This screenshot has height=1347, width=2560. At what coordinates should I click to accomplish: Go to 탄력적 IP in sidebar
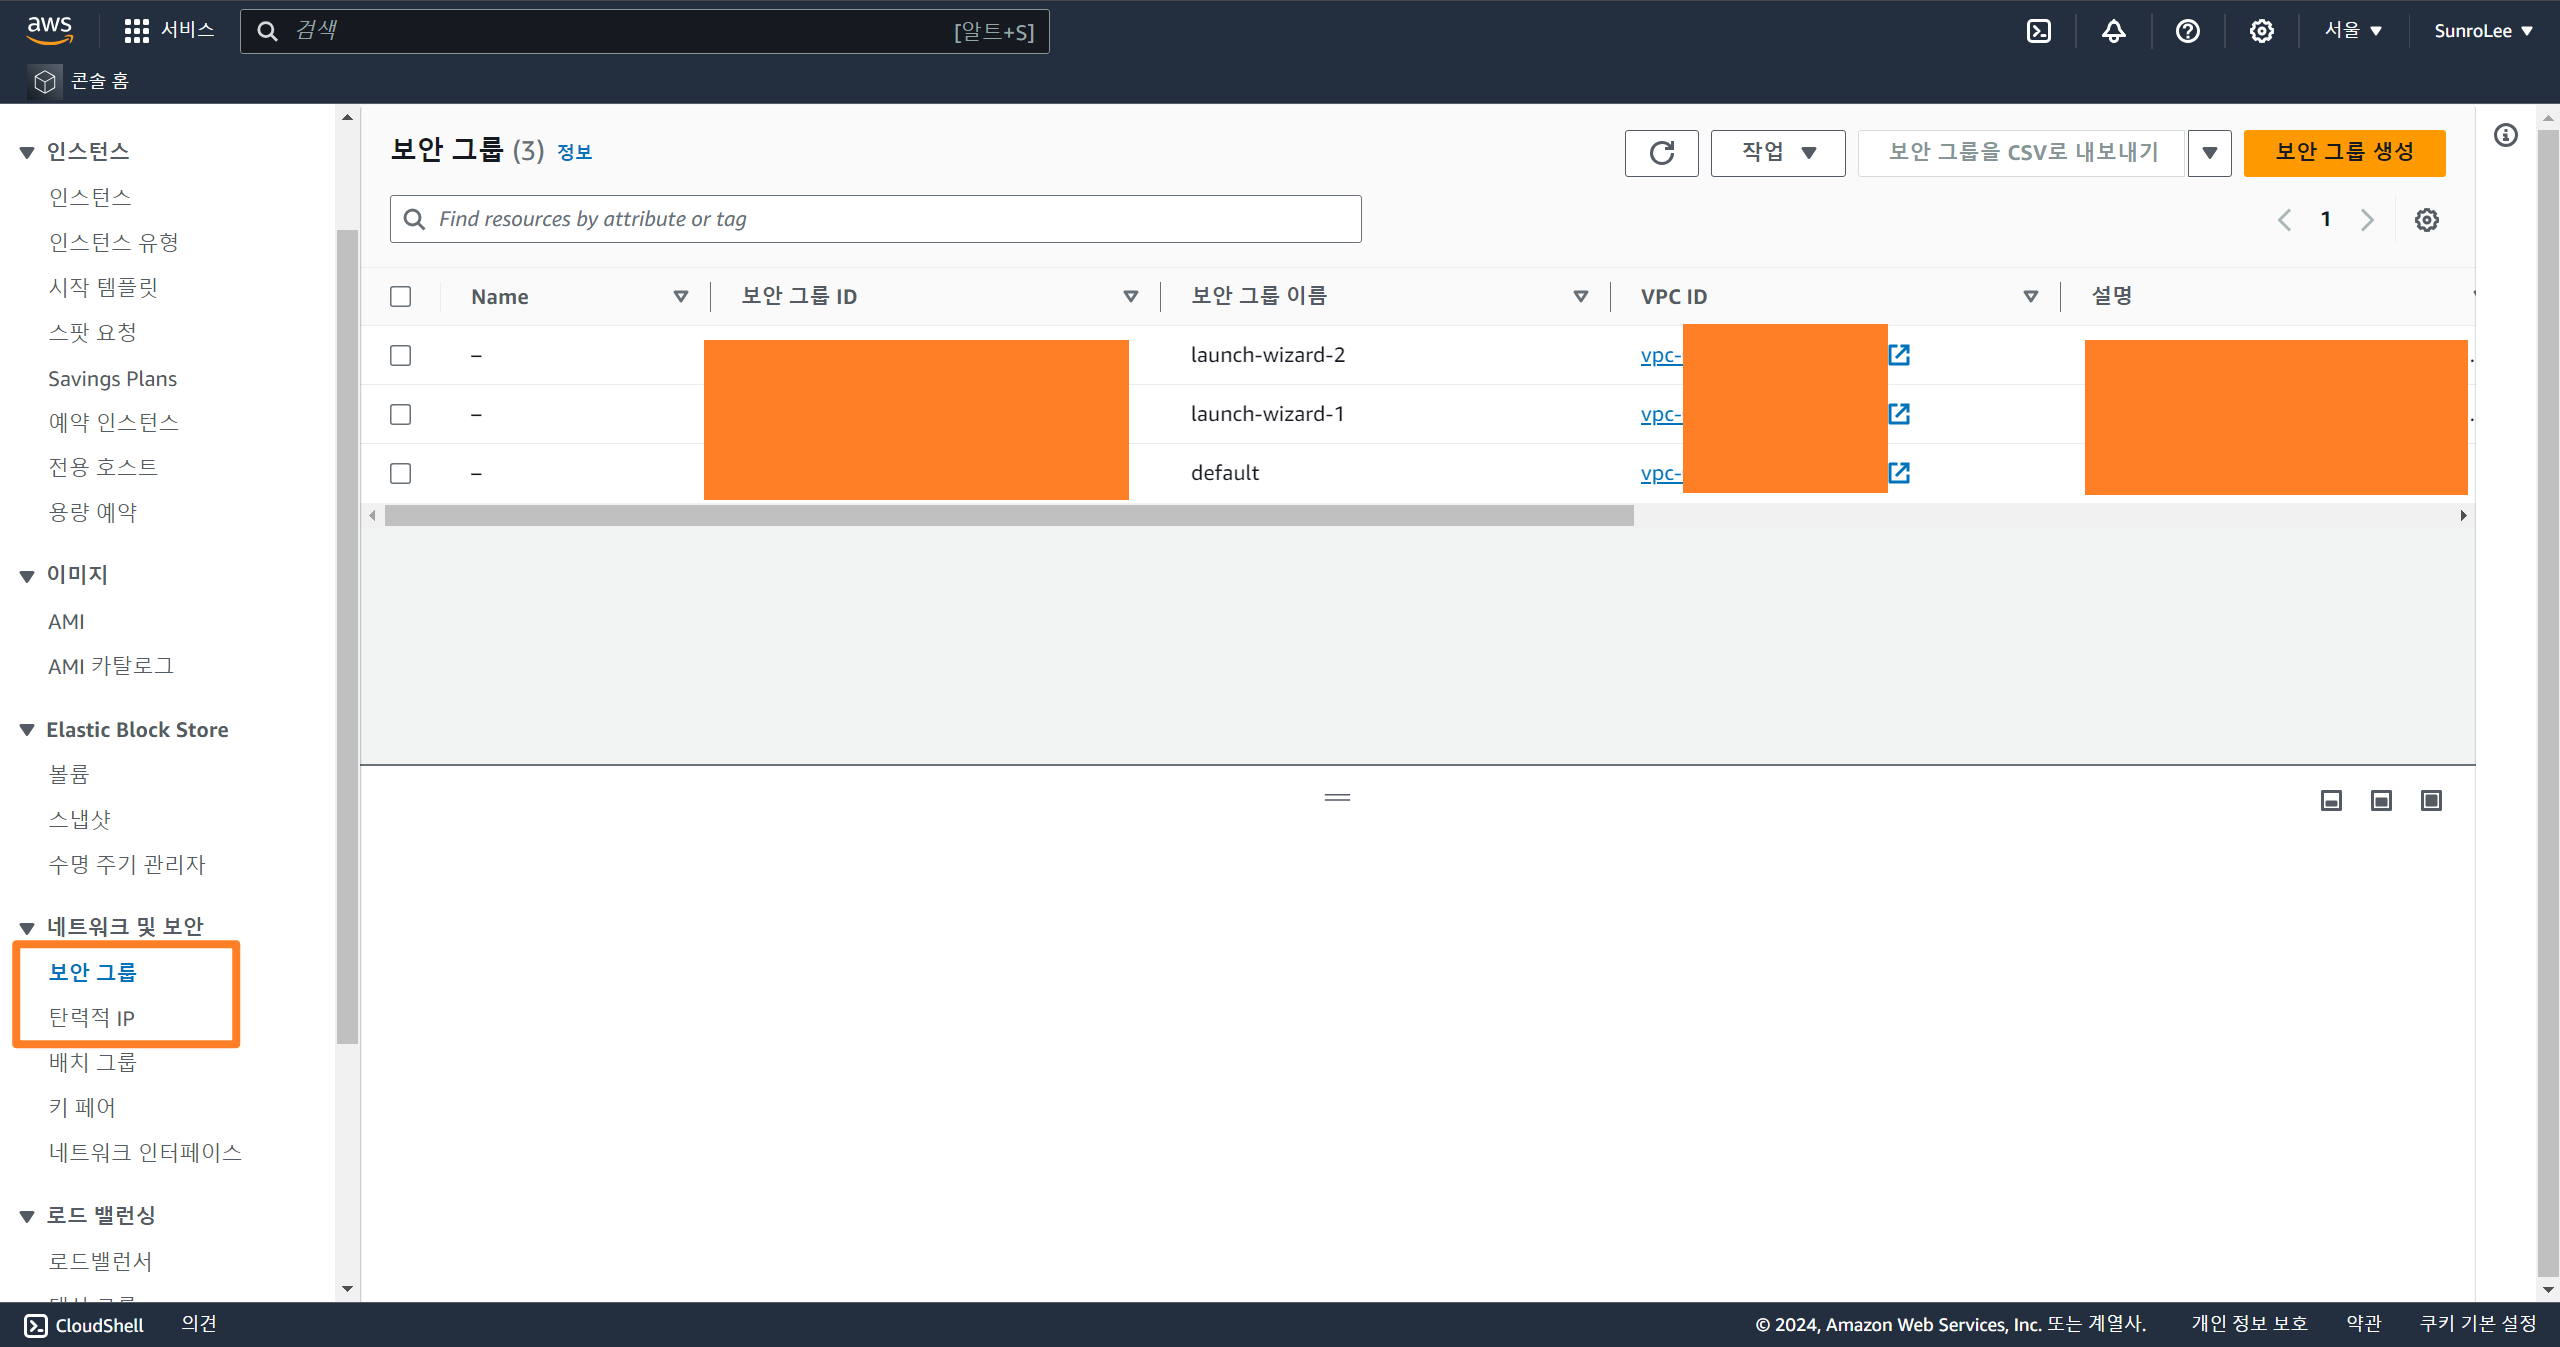pos(91,1017)
